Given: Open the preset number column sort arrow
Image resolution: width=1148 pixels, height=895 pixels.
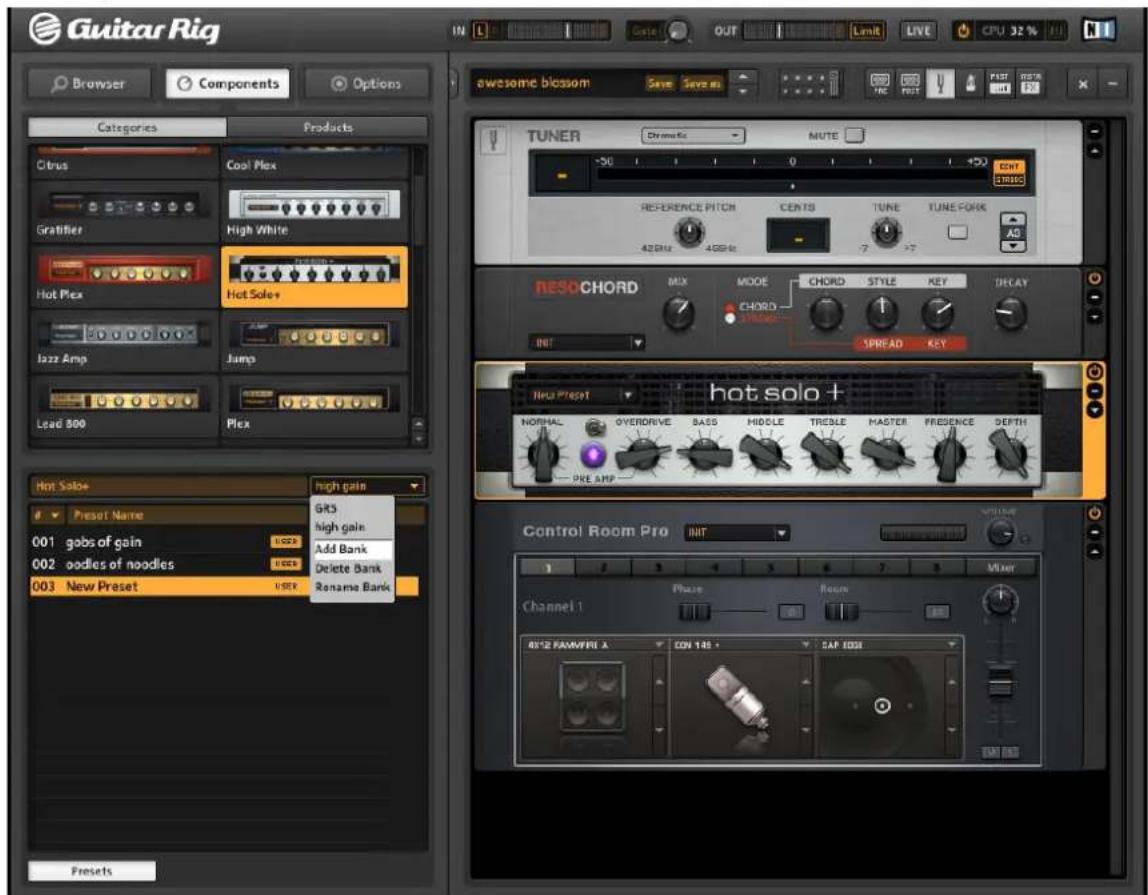Looking at the screenshot, I should coord(55,516).
